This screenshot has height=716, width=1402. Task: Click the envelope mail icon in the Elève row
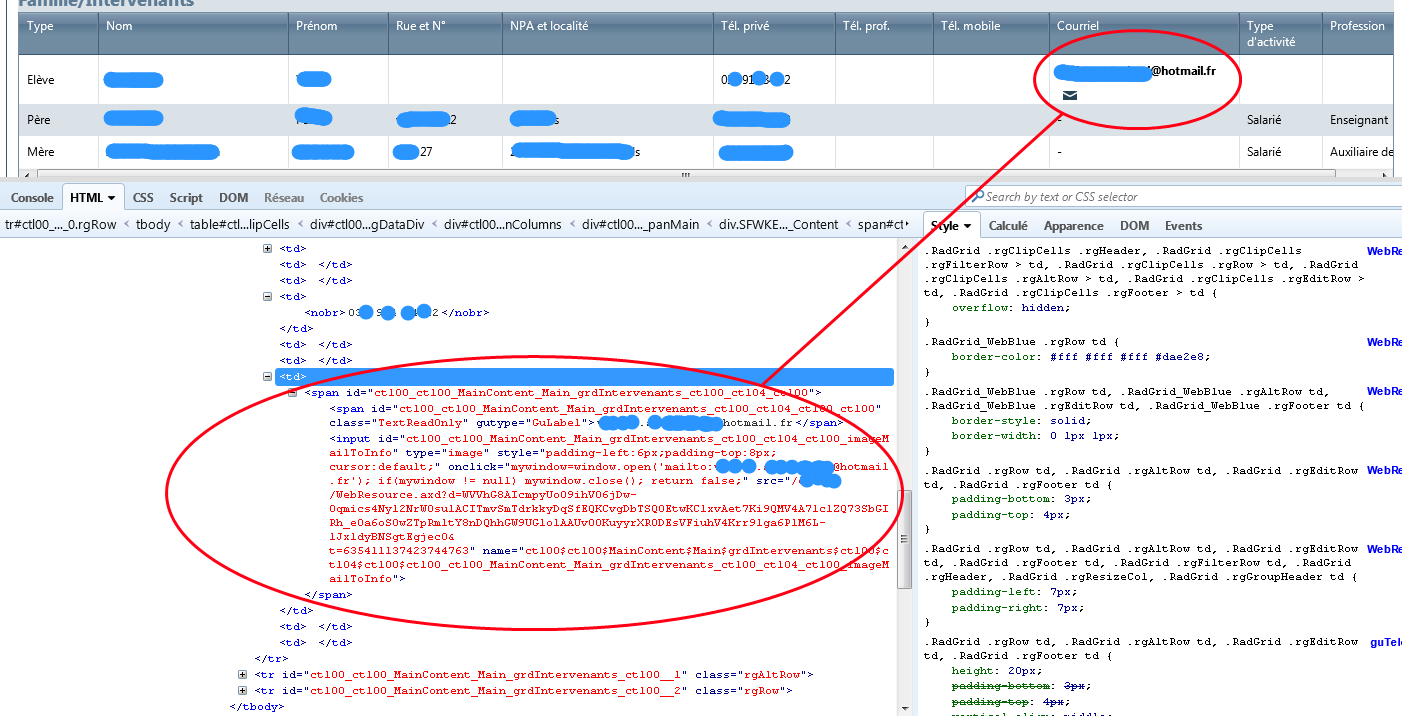tap(1070, 95)
